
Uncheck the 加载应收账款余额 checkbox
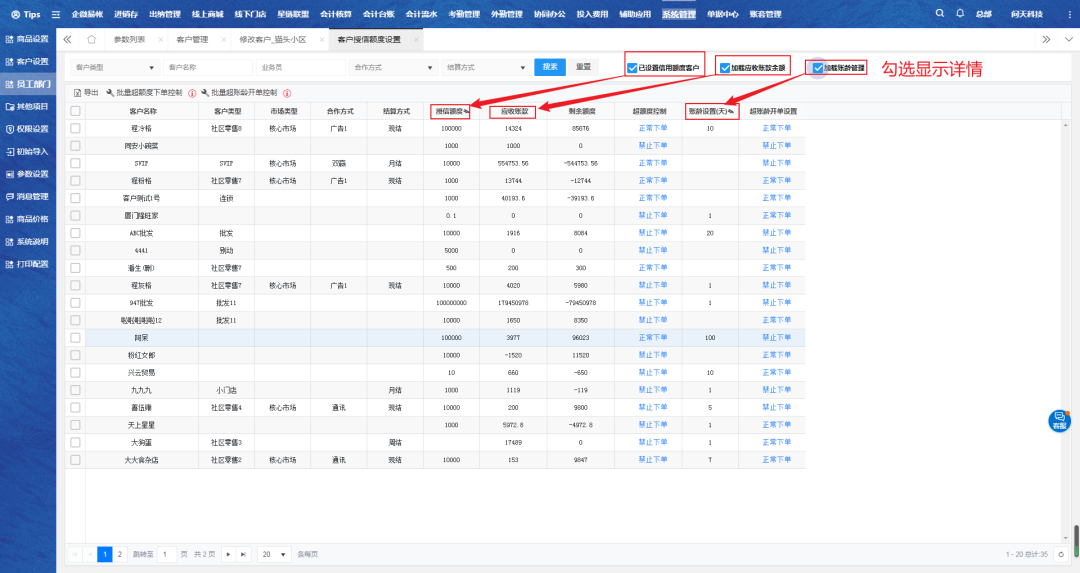tap(724, 69)
